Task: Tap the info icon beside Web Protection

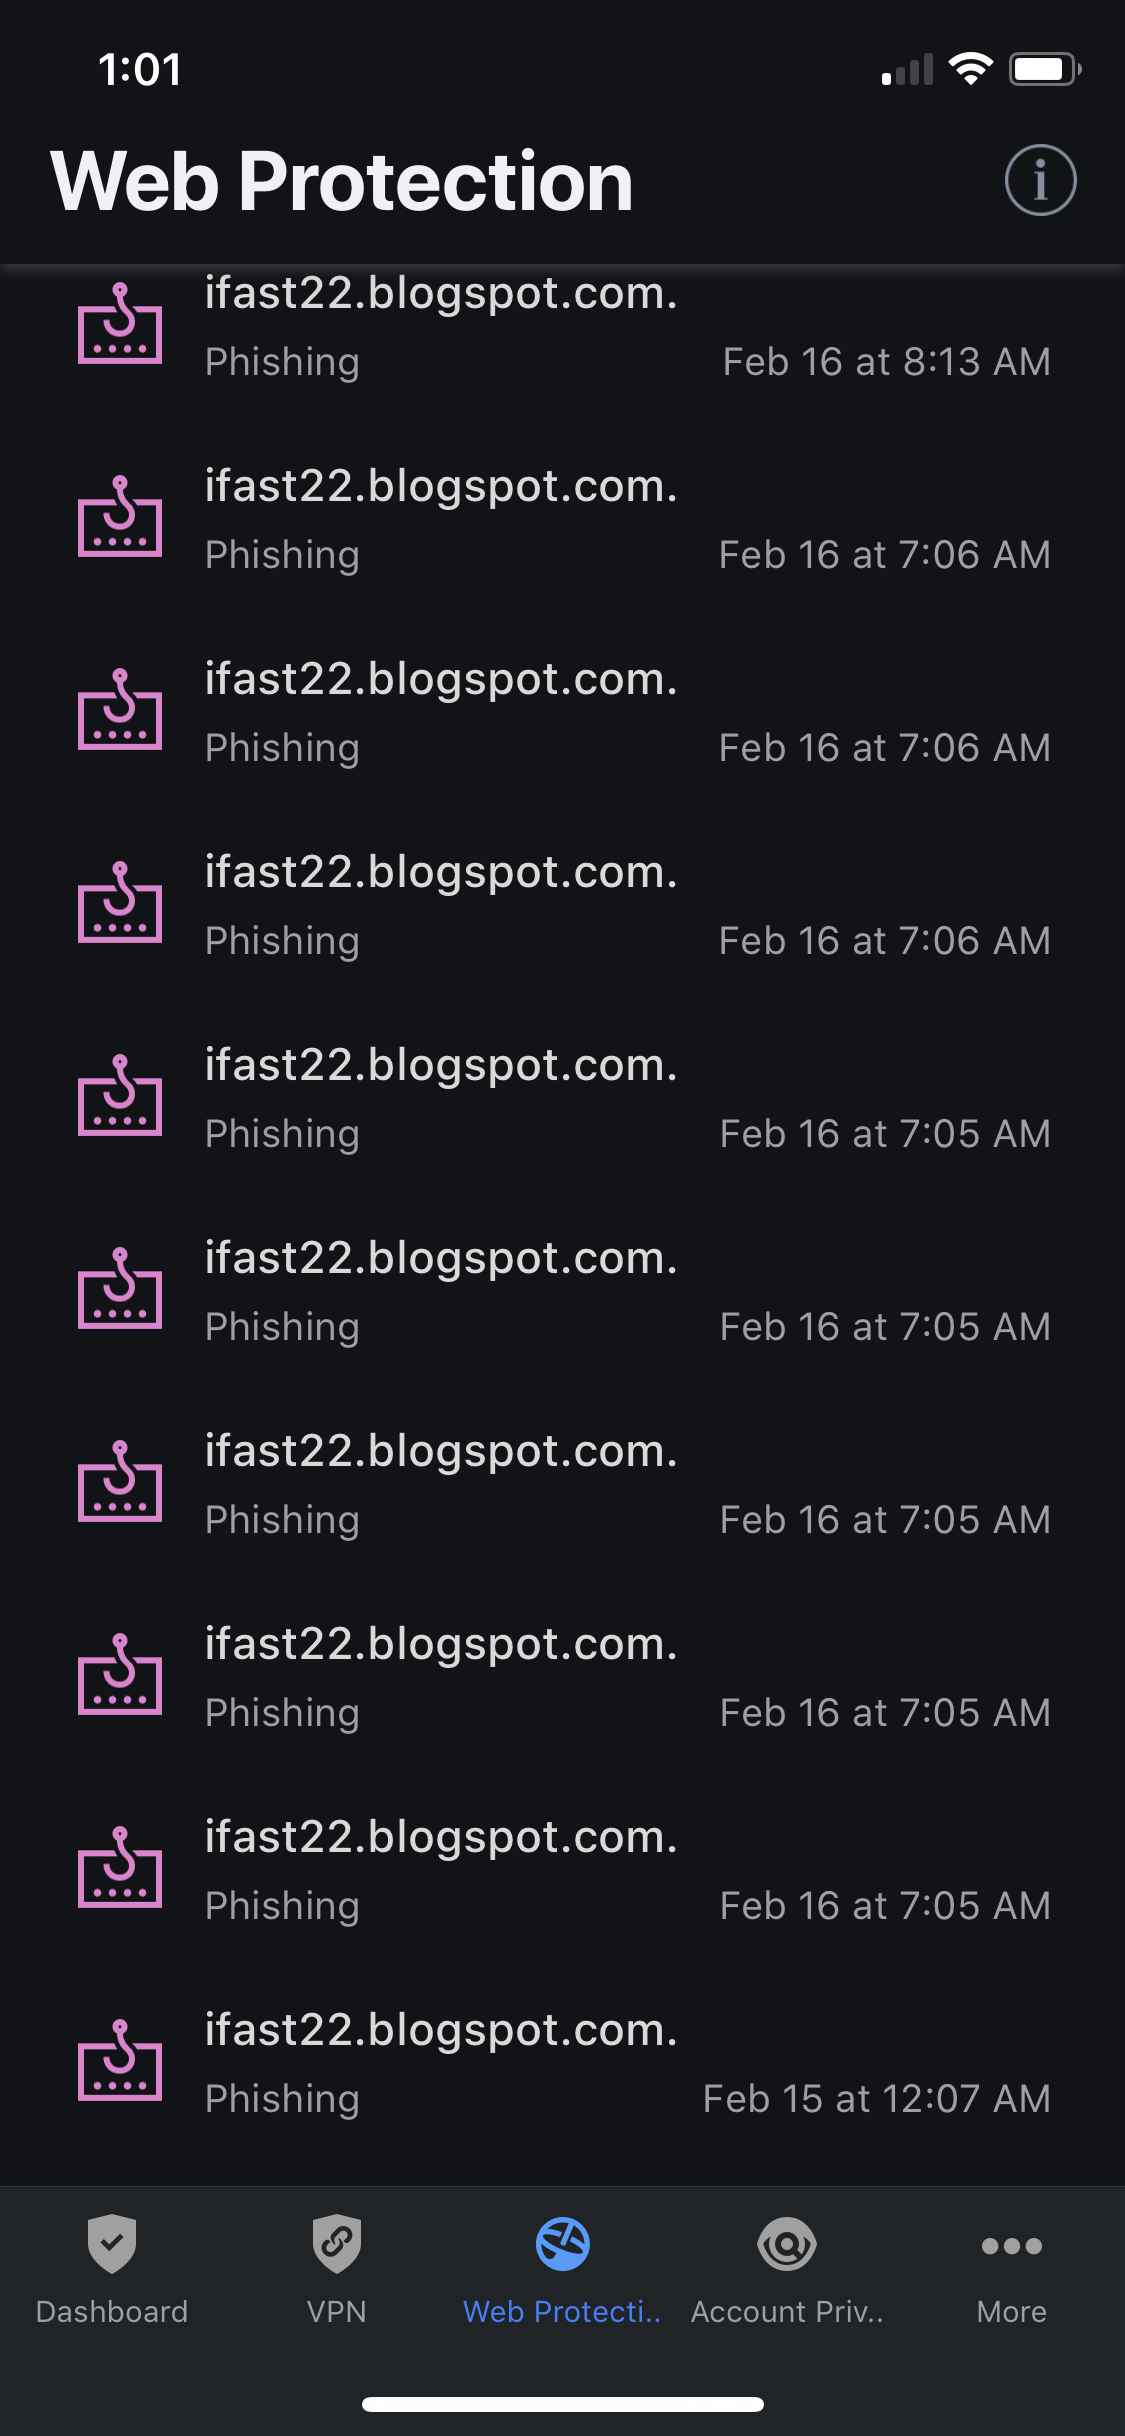Action: point(1040,181)
